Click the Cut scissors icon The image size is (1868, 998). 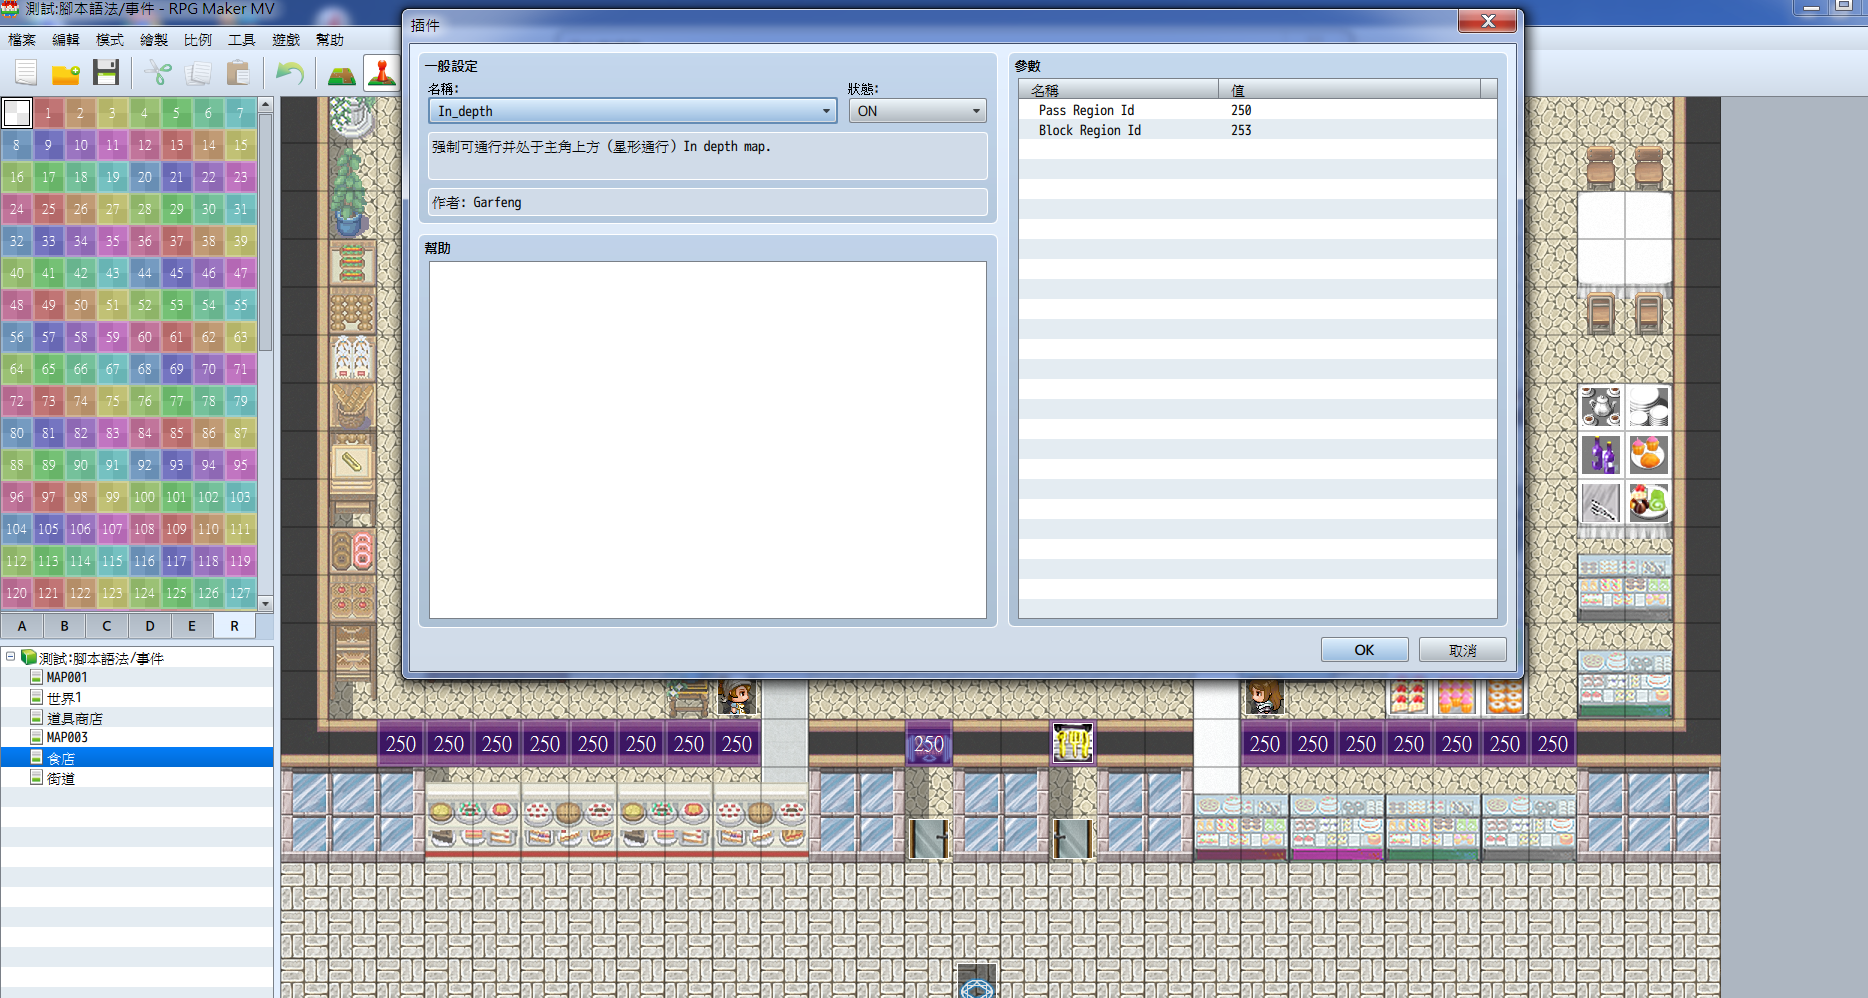click(158, 73)
